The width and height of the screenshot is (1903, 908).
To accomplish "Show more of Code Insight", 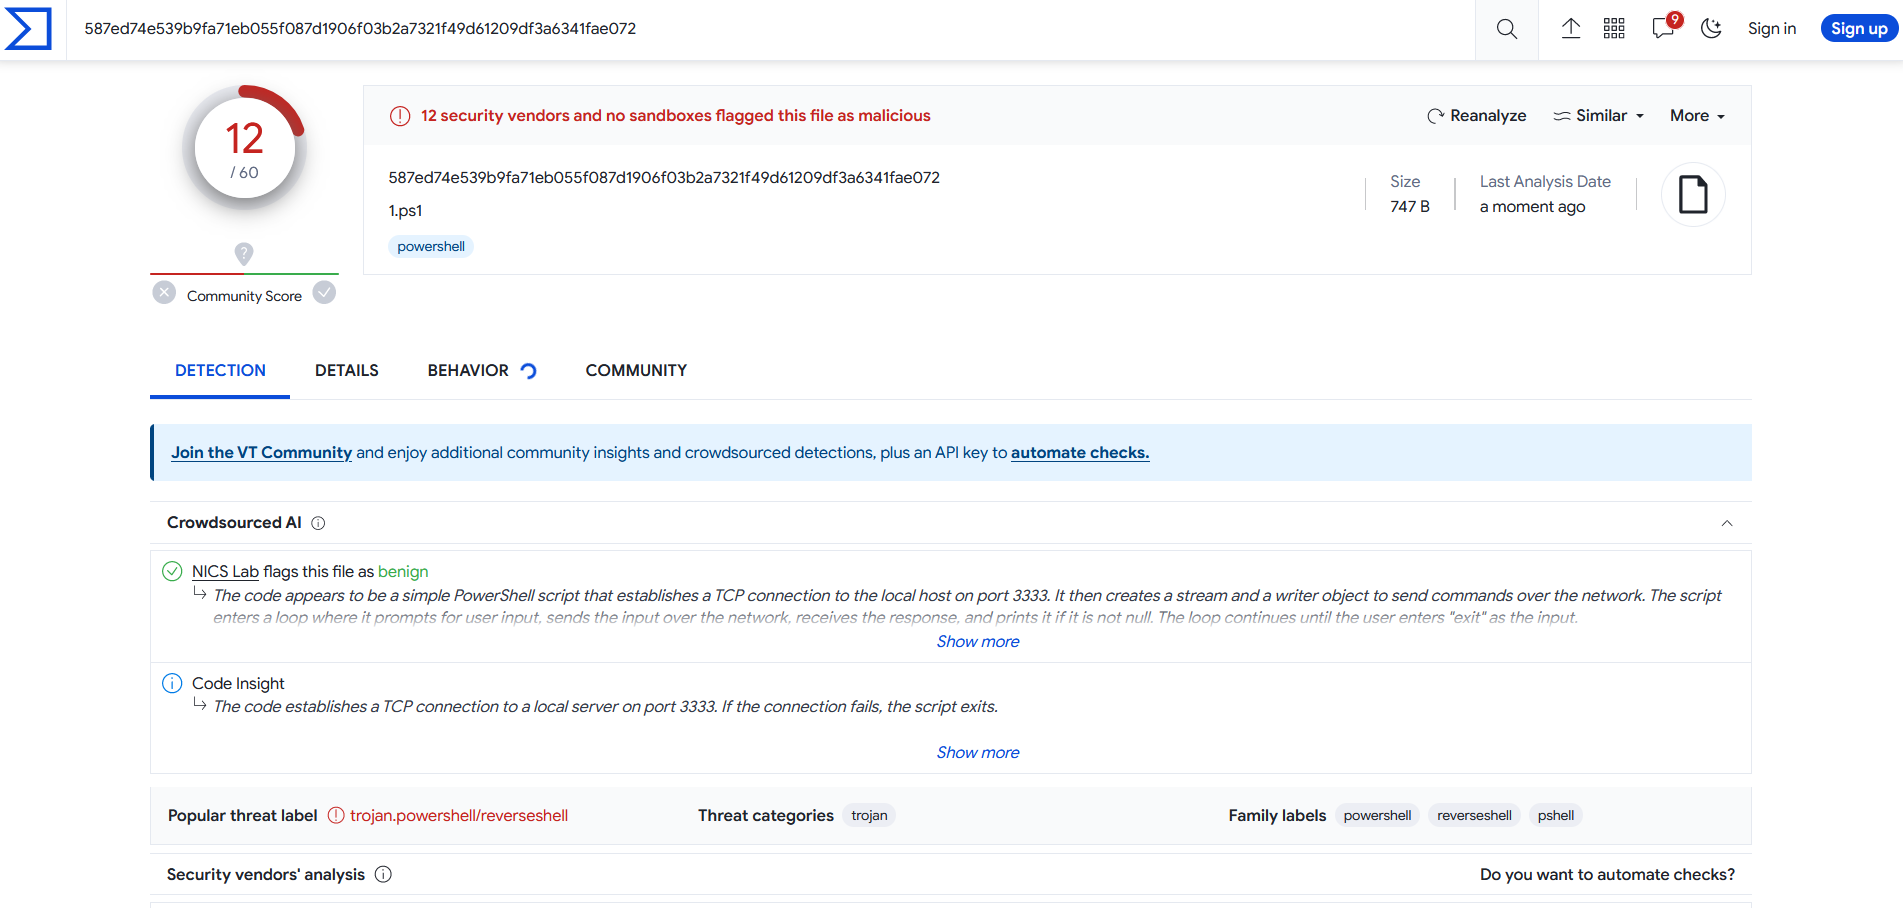I will (x=978, y=753).
